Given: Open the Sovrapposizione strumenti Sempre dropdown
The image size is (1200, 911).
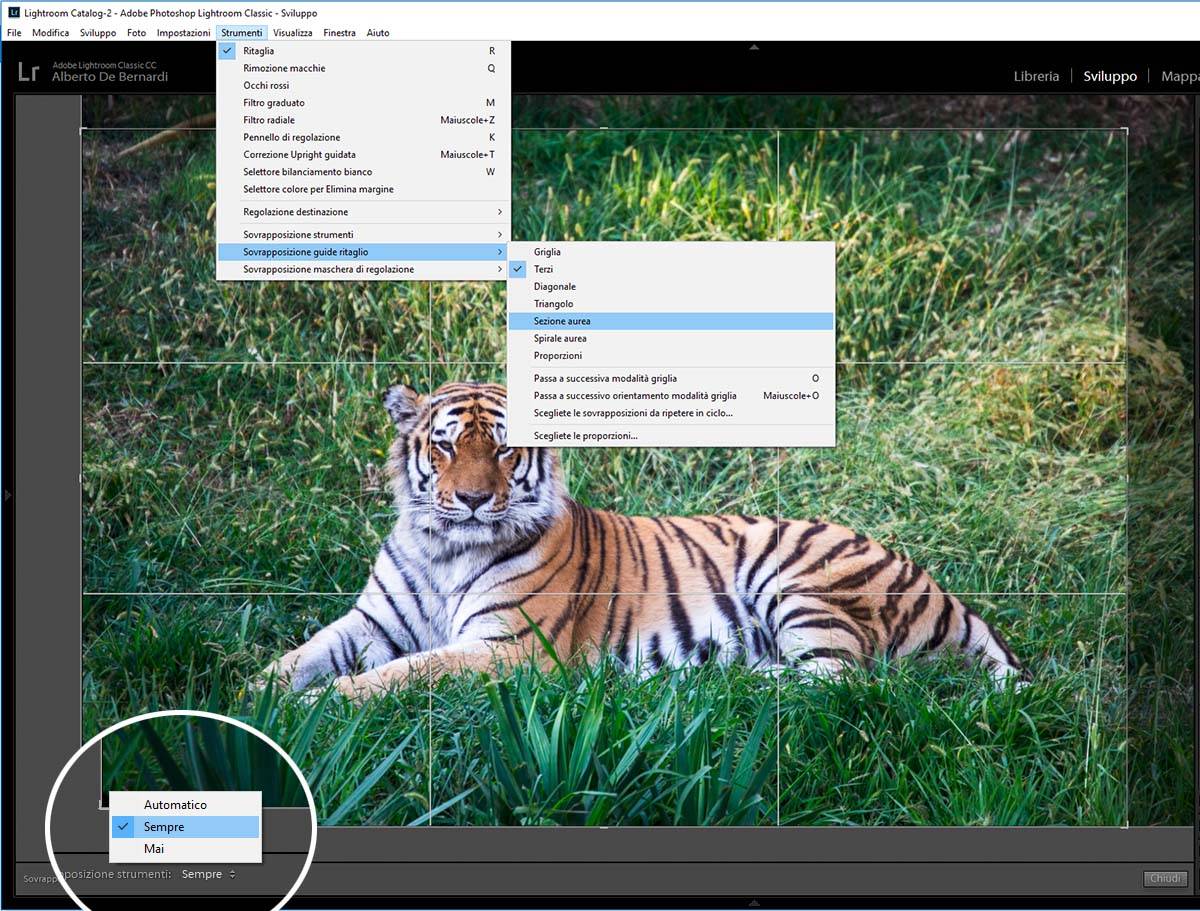Looking at the screenshot, I should tap(208, 874).
